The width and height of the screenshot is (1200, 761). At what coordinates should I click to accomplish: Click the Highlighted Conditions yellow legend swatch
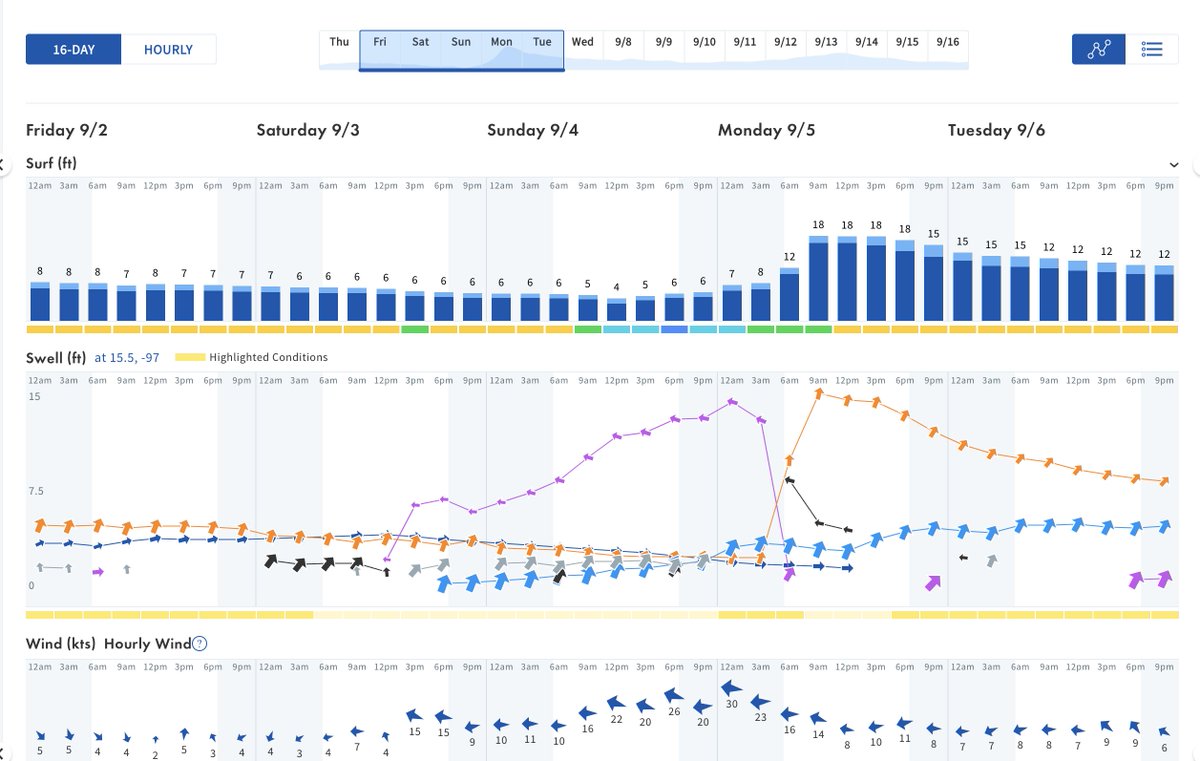[x=189, y=357]
